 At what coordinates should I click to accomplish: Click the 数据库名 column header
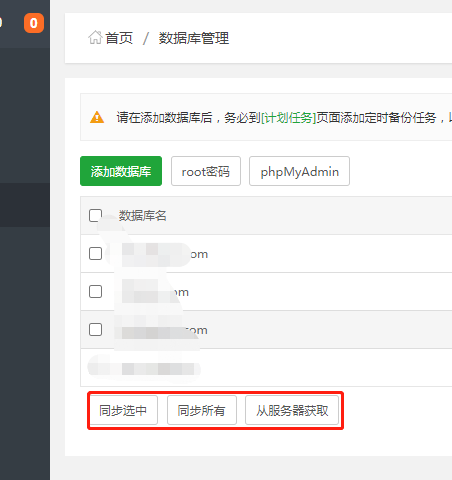click(143, 216)
